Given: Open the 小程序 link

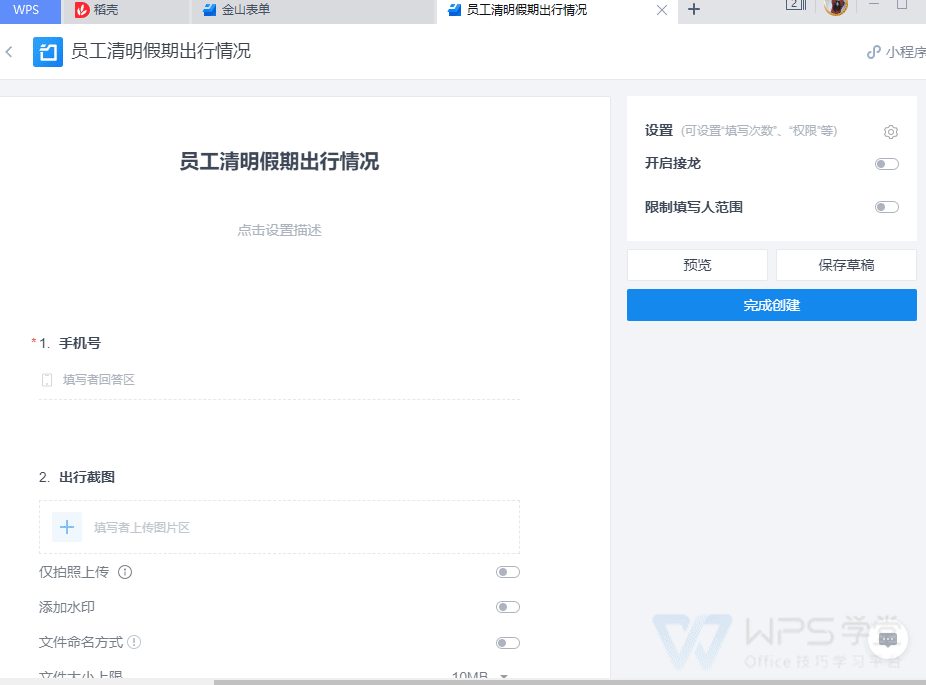Looking at the screenshot, I should pyautogui.click(x=896, y=52).
